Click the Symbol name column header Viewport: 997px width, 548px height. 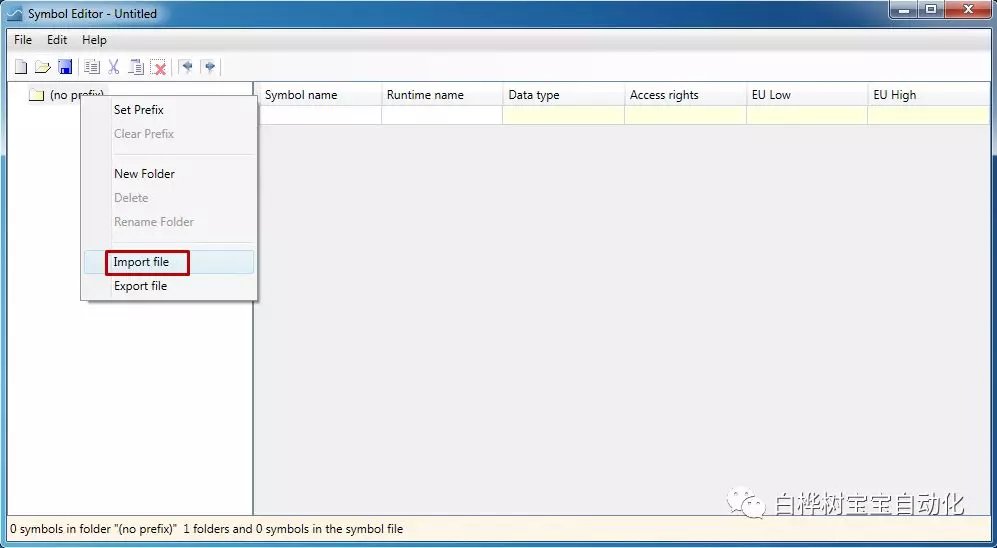point(301,95)
